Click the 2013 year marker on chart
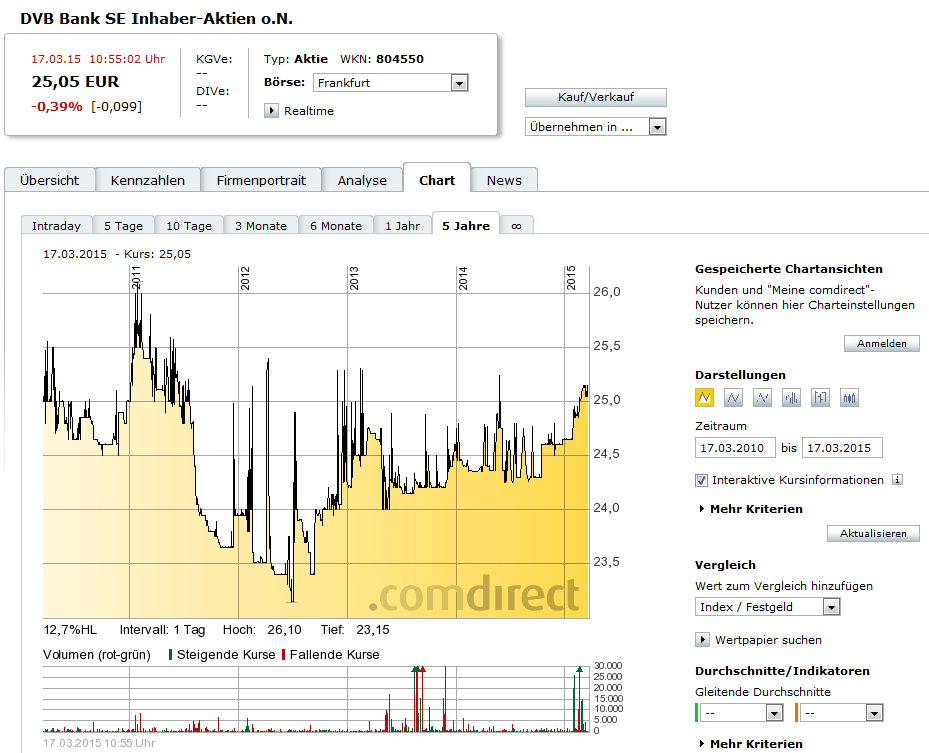 click(354, 278)
